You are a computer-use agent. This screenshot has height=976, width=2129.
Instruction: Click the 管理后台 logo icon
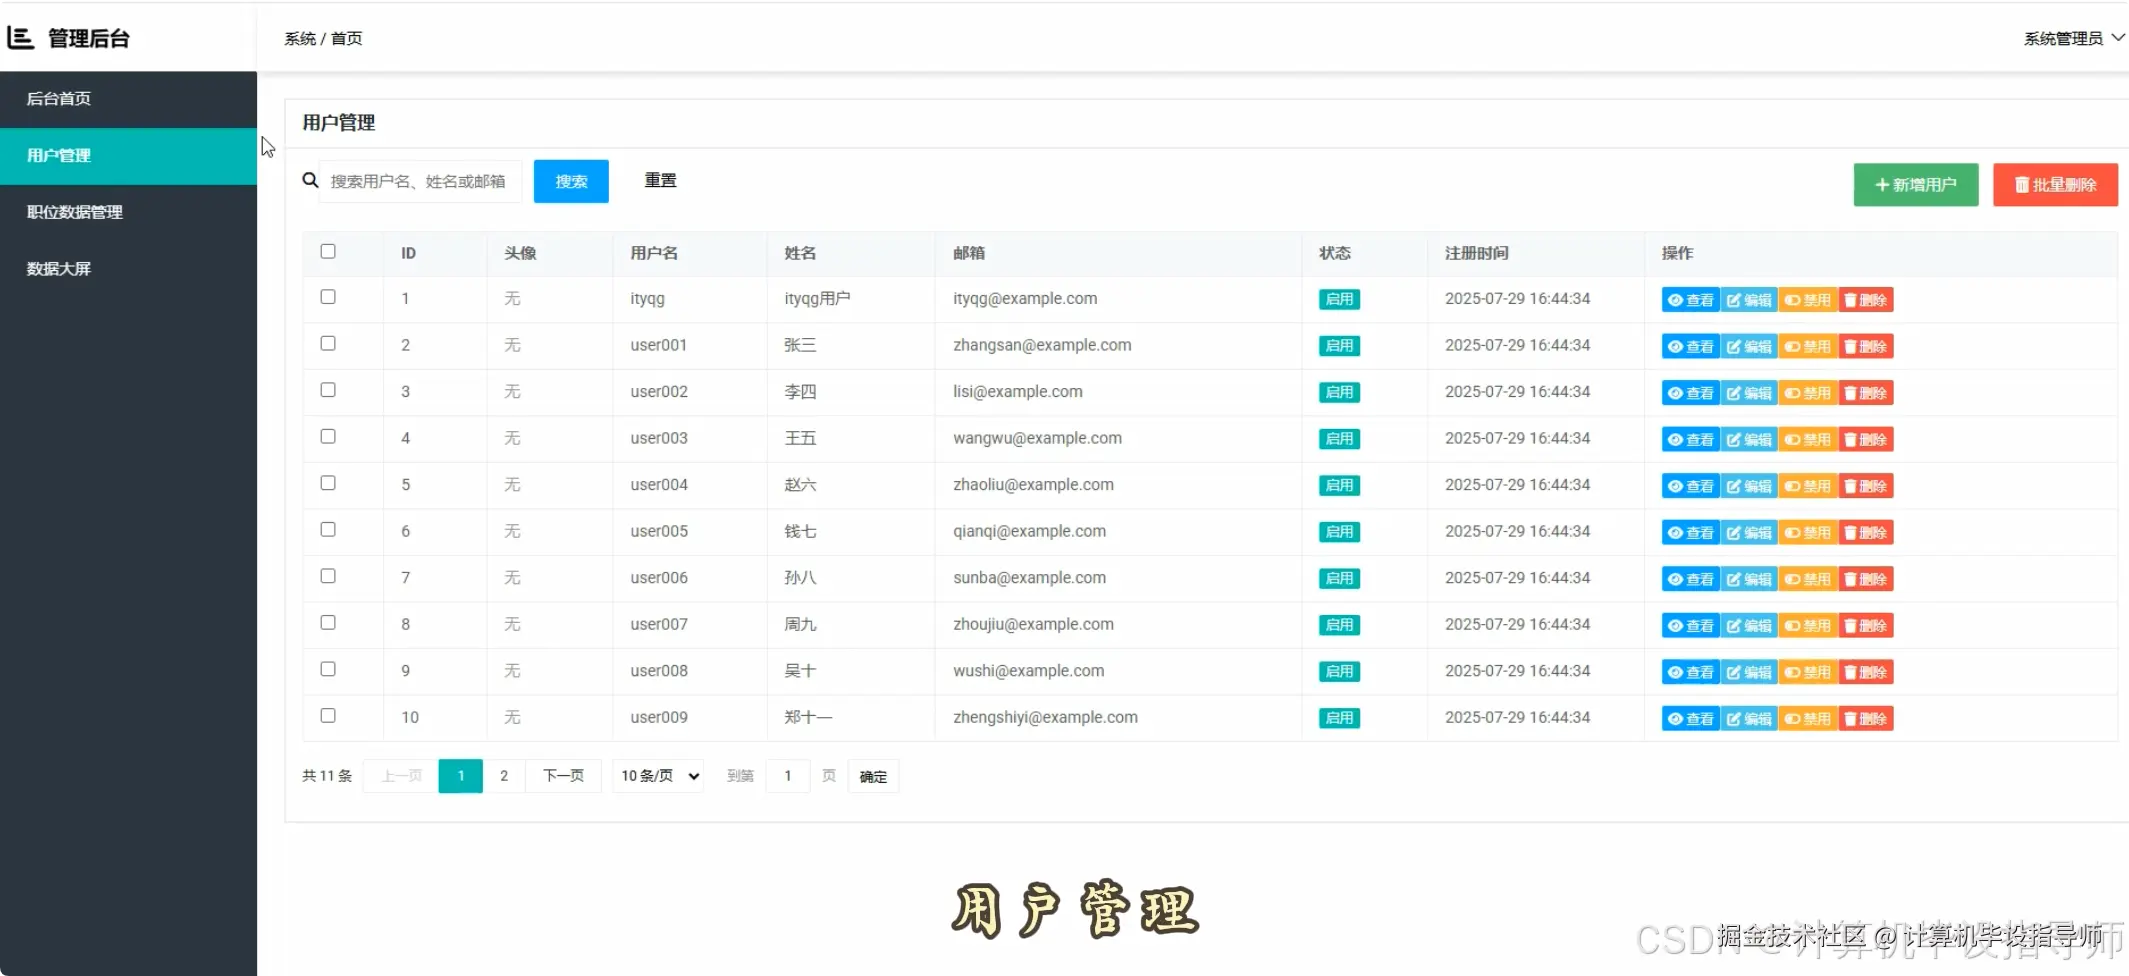pos(18,37)
